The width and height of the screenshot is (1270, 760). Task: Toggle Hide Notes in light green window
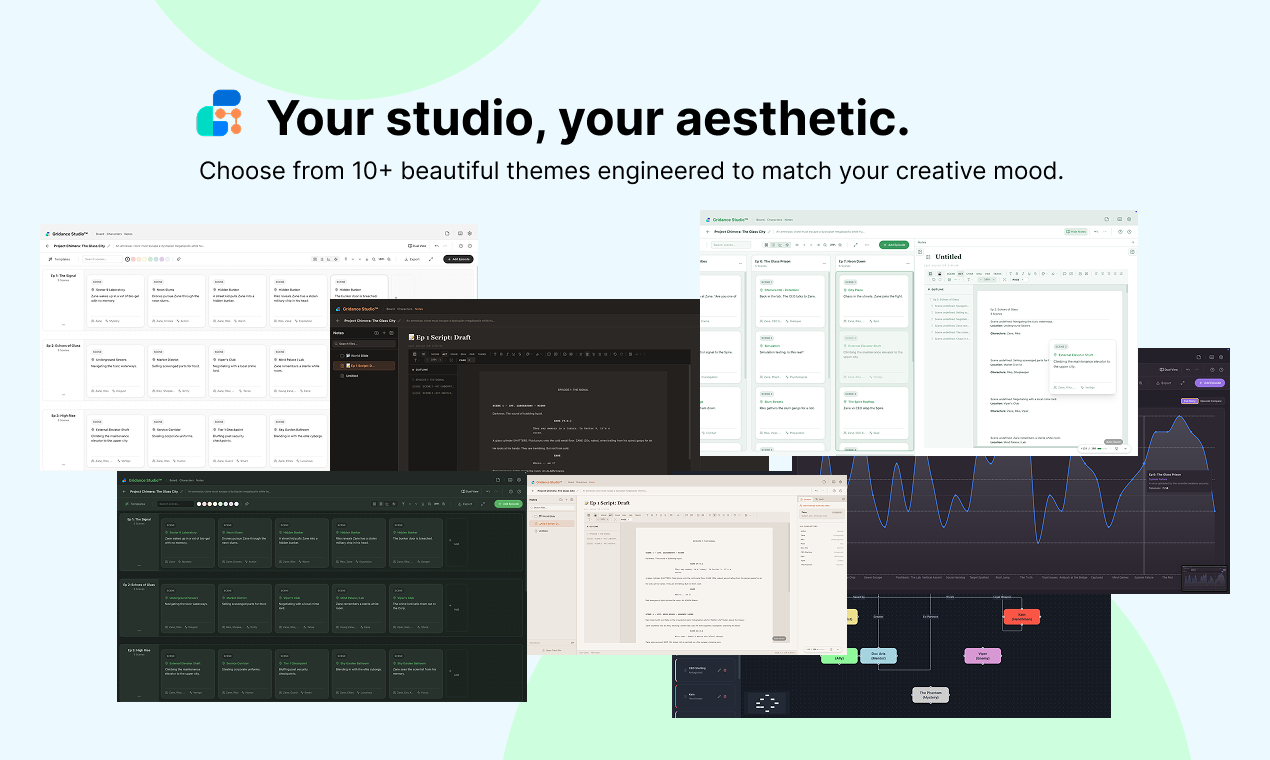pos(1076,232)
